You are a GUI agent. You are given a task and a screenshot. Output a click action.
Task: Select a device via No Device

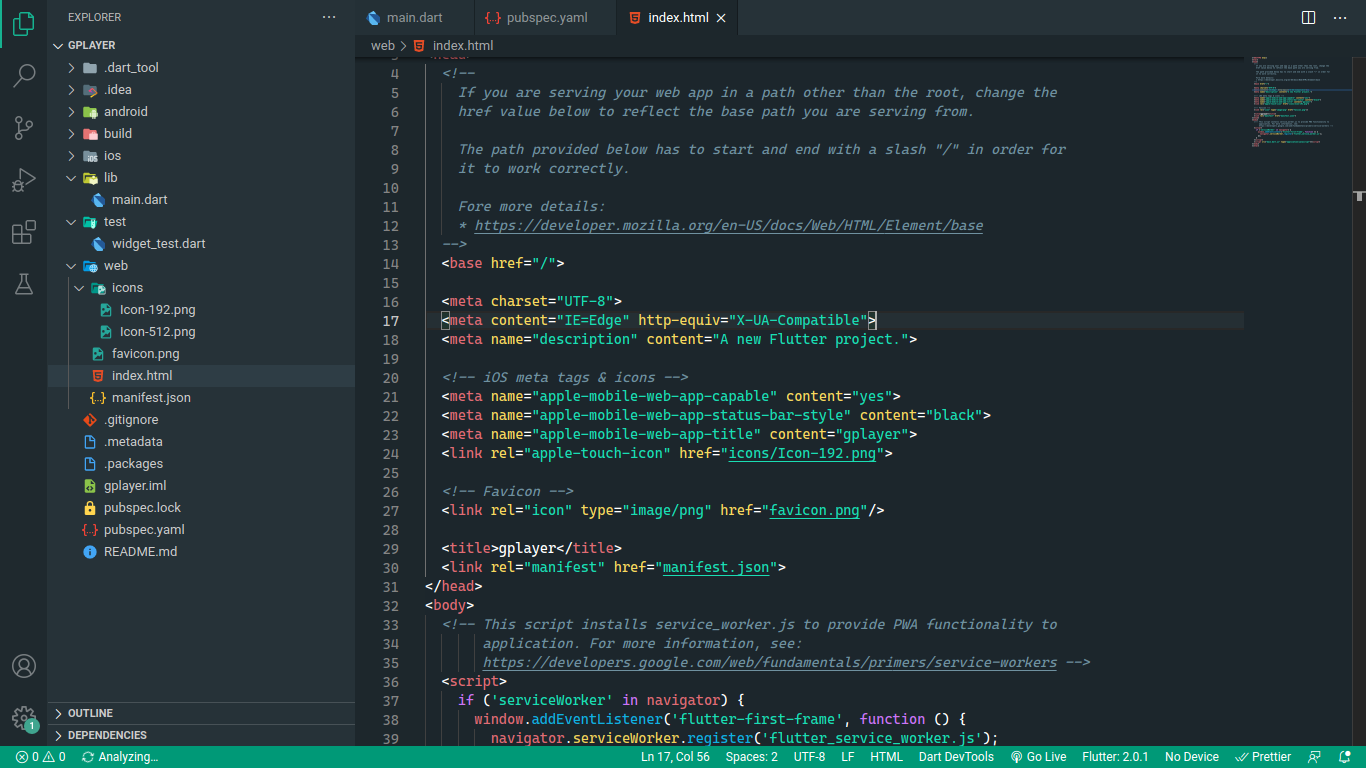[x=1192, y=757]
